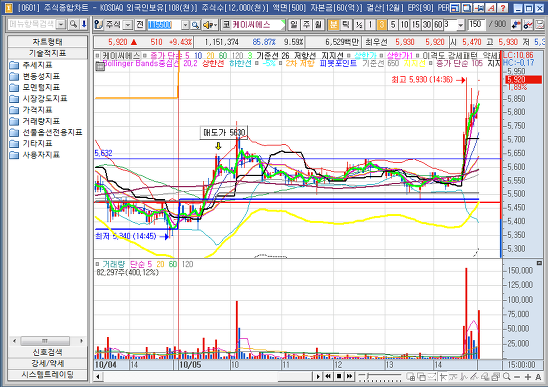Click the 피봇포인트 indicator label in legend
This screenshot has height=387, width=548.
(x=338, y=63)
